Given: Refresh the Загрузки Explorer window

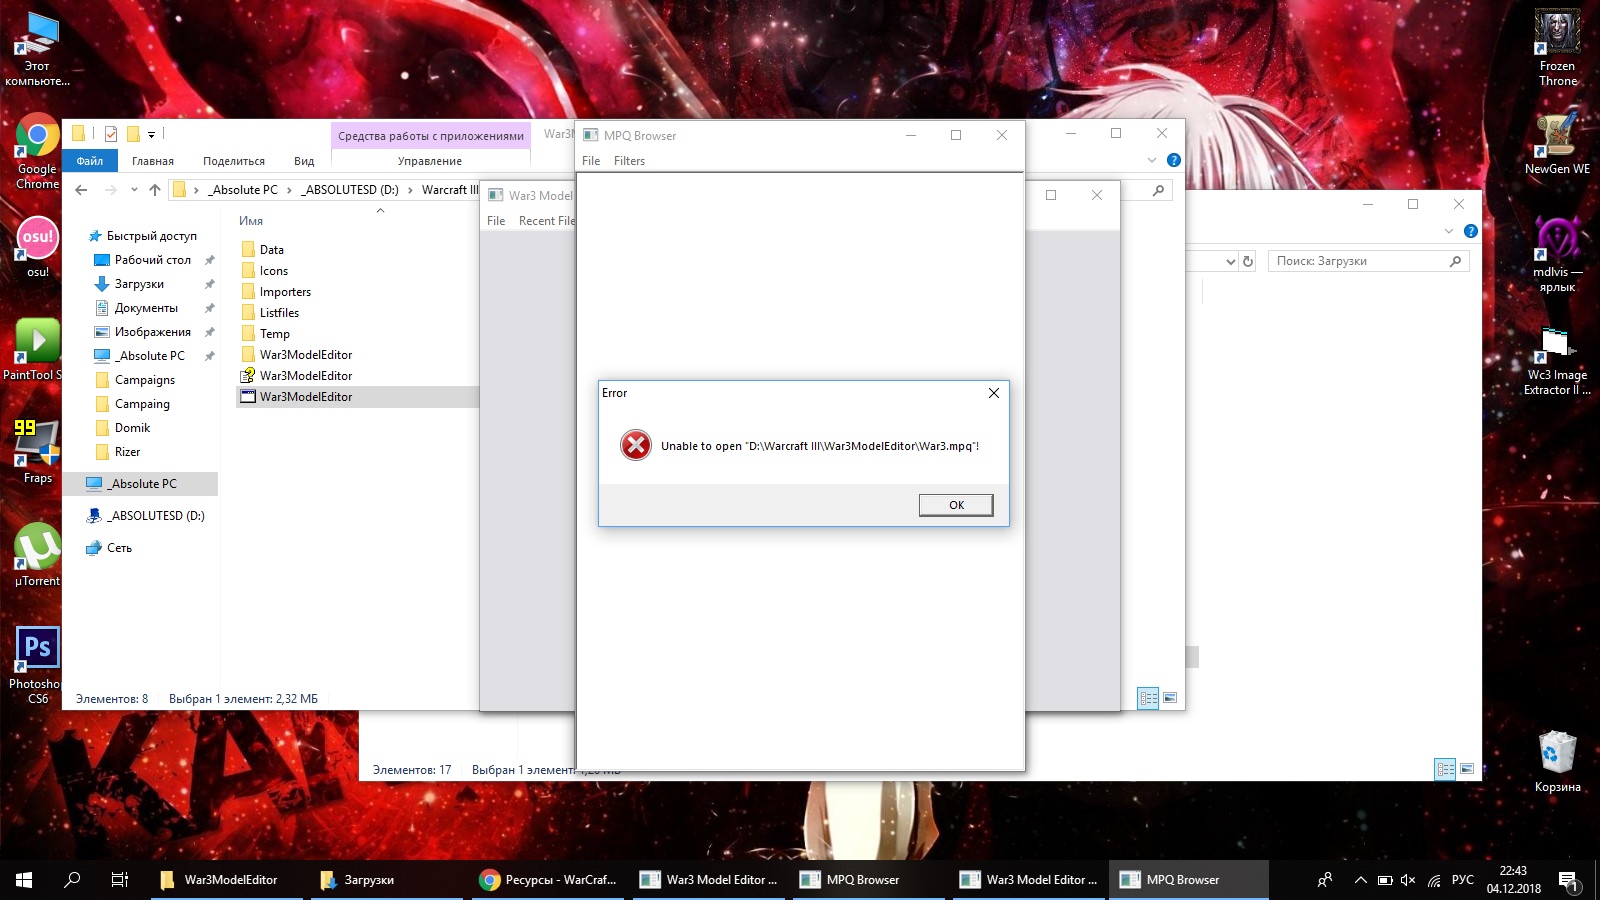Looking at the screenshot, I should (1247, 262).
